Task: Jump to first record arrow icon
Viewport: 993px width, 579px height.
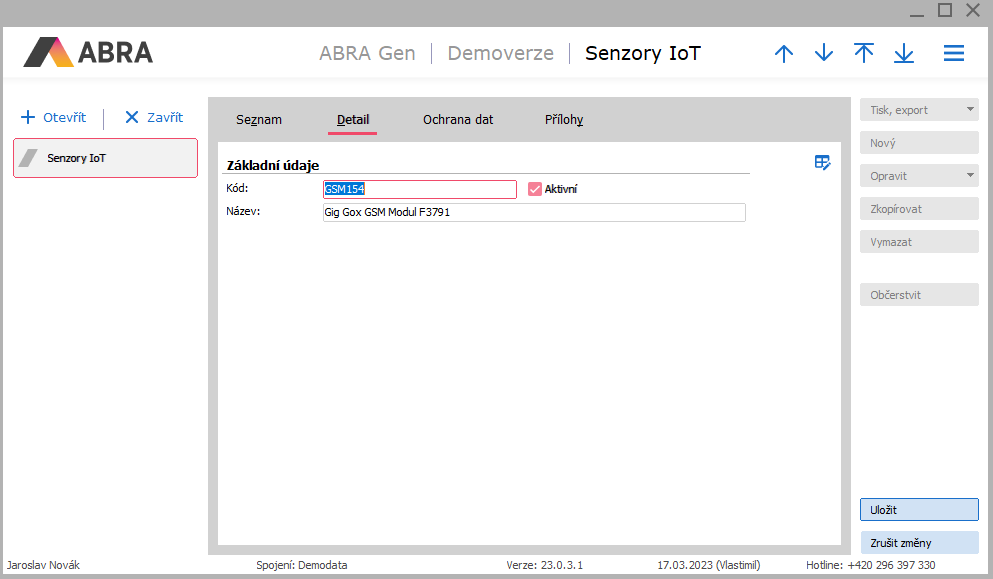Action: tap(864, 54)
